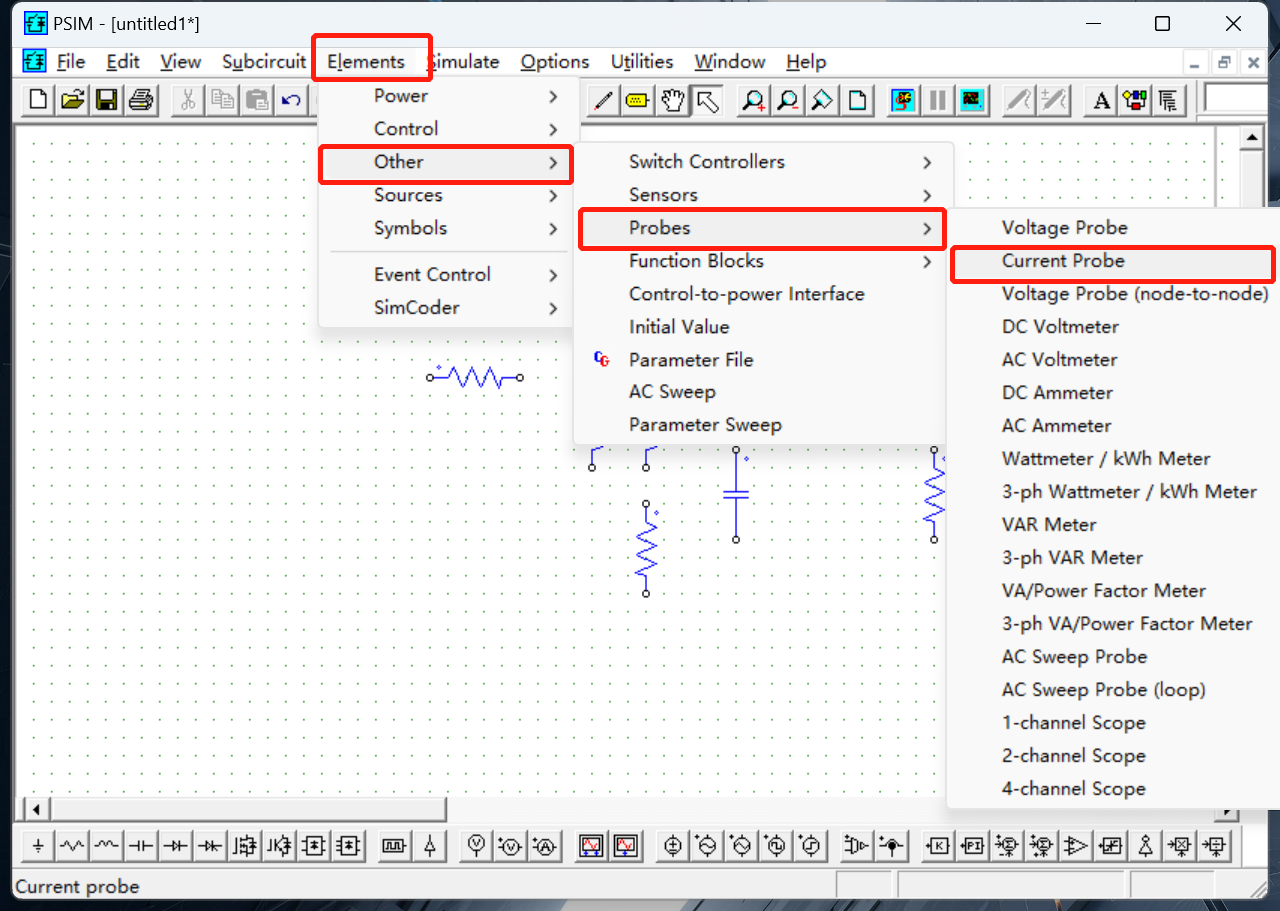Pick the proportional K block icon
1280x911 pixels.
coord(938,846)
